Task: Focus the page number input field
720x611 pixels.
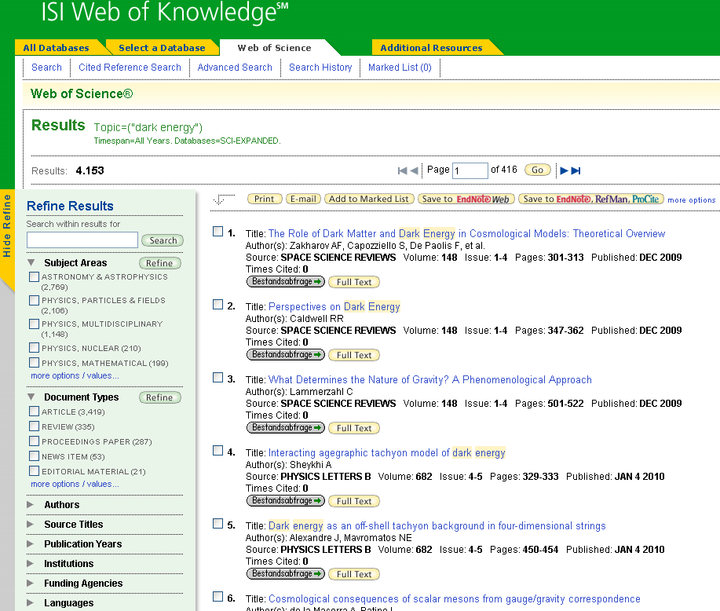Action: point(470,171)
